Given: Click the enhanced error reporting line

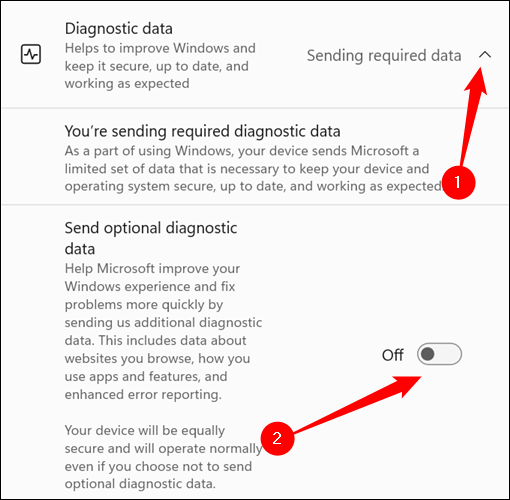Looking at the screenshot, I should coord(143,395).
